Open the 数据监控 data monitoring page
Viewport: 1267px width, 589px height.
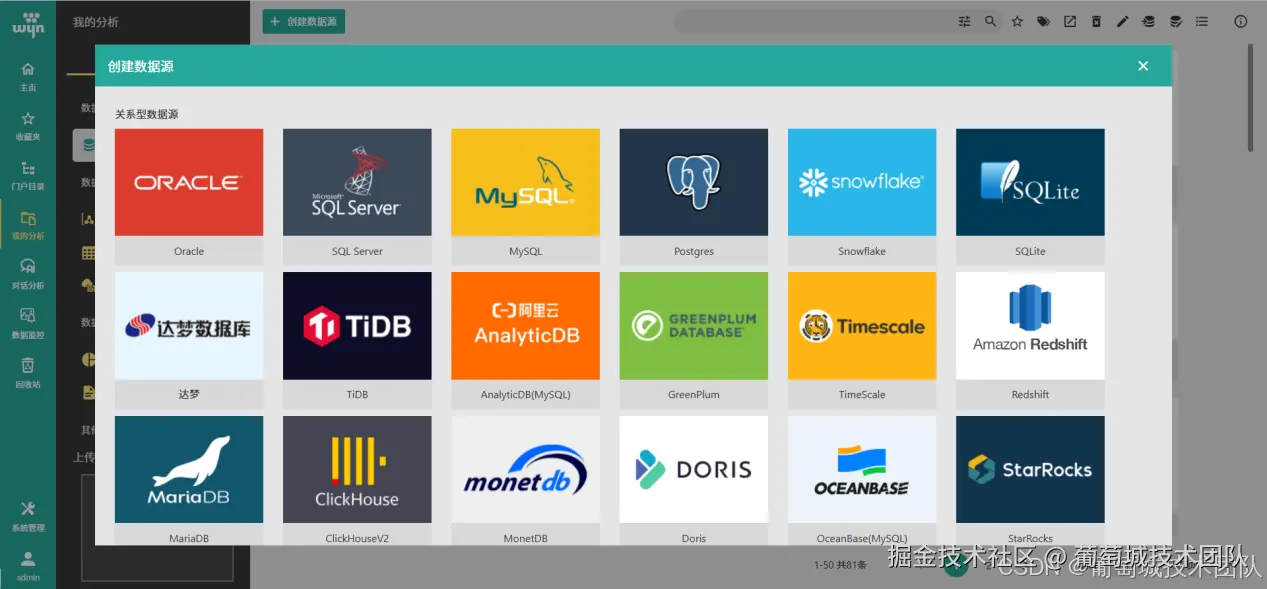coord(28,324)
